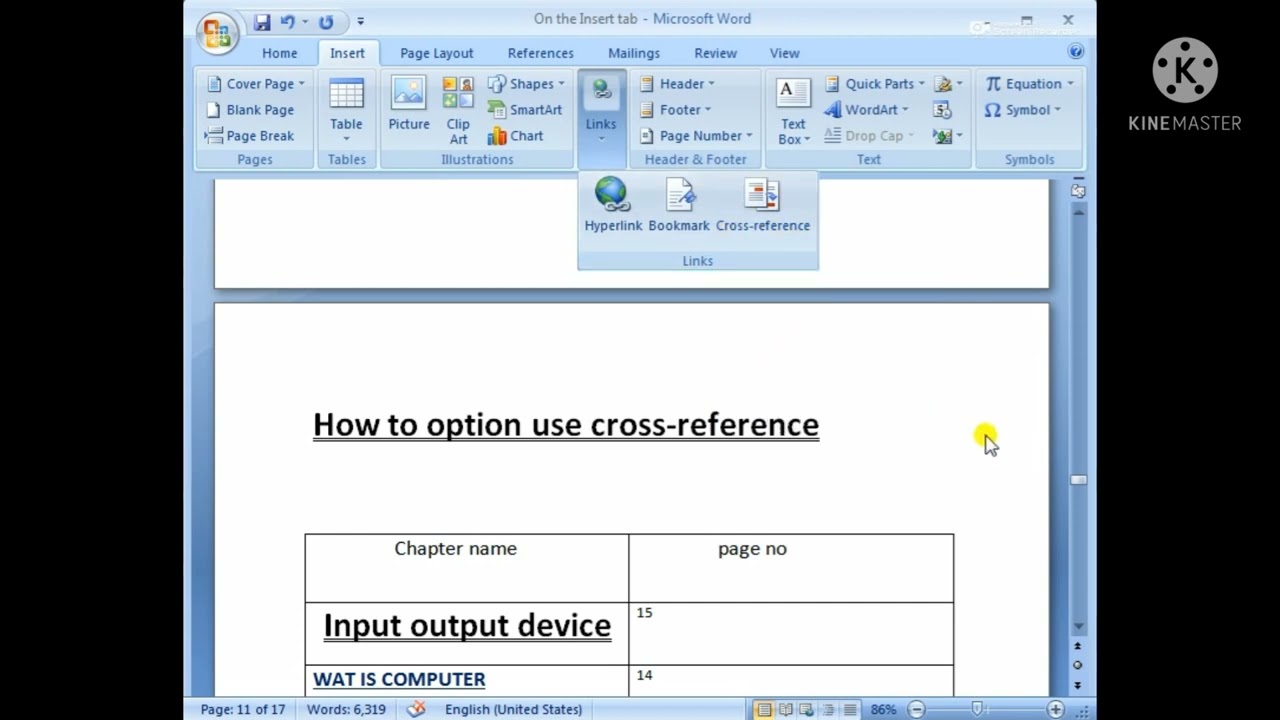1280x720 pixels.
Task: Click the proofing errors status icon
Action: (x=416, y=709)
